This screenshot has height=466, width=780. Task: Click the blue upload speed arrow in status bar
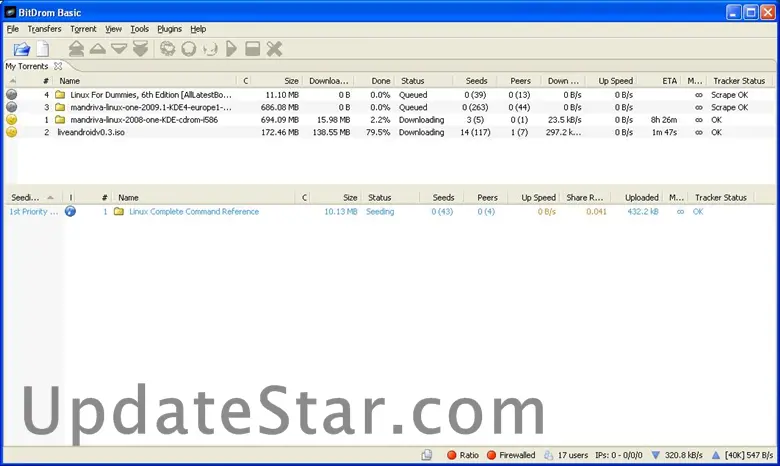point(716,455)
